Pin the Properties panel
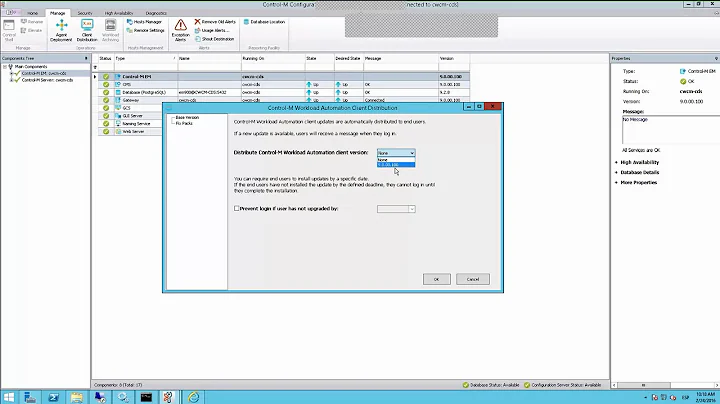Screen dimensions: 720x404 (x=716, y=59)
